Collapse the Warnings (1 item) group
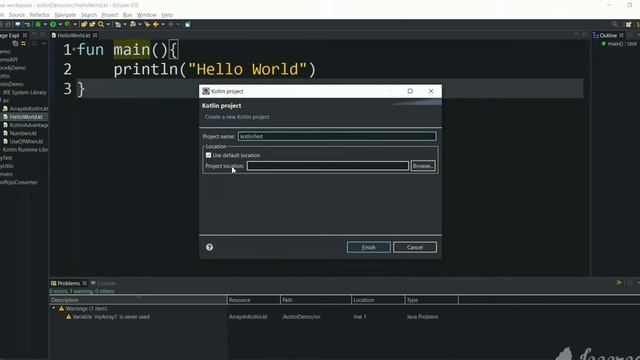The height and width of the screenshot is (360, 640). 53,309
